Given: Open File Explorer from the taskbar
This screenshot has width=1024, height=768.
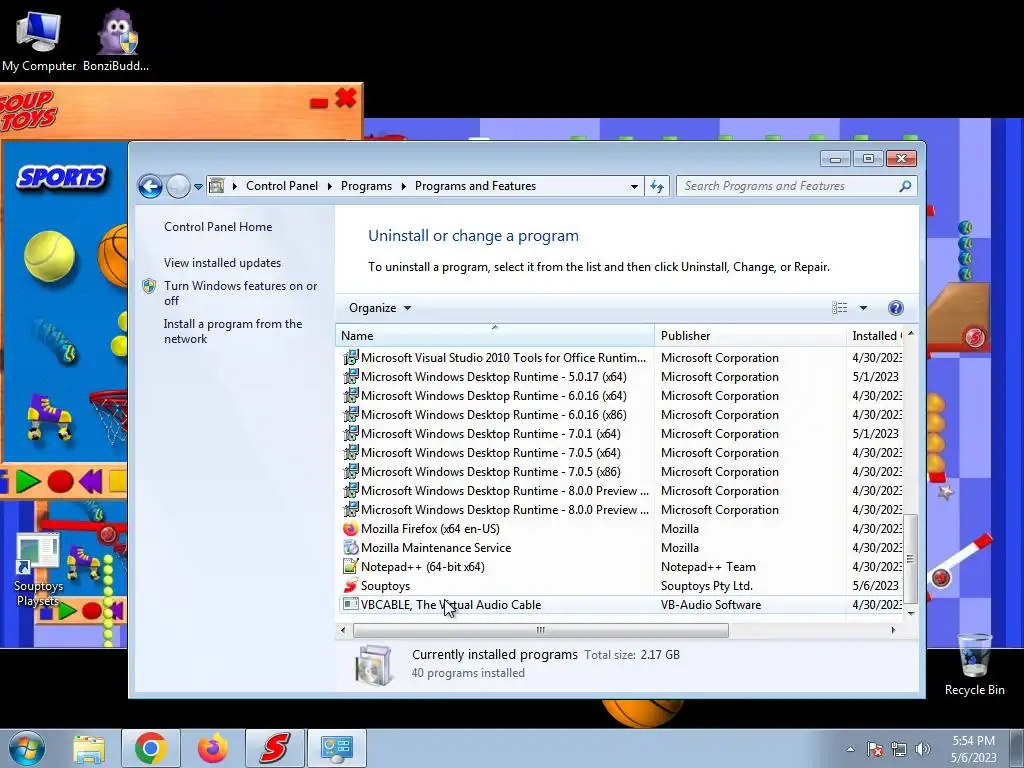Looking at the screenshot, I should click(89, 748).
